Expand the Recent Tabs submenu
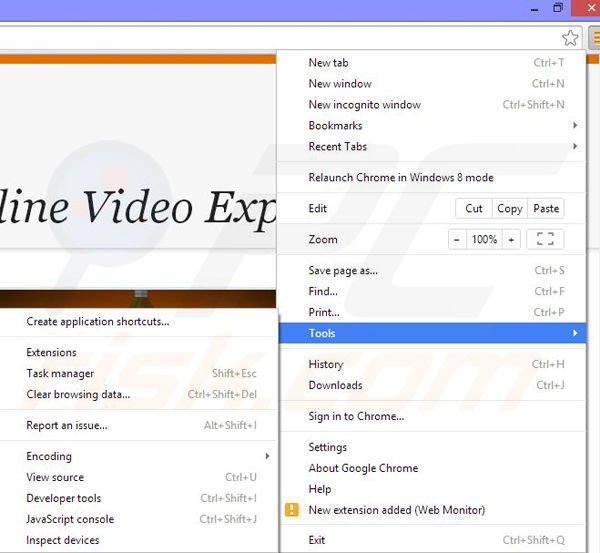 pyautogui.click(x=432, y=146)
